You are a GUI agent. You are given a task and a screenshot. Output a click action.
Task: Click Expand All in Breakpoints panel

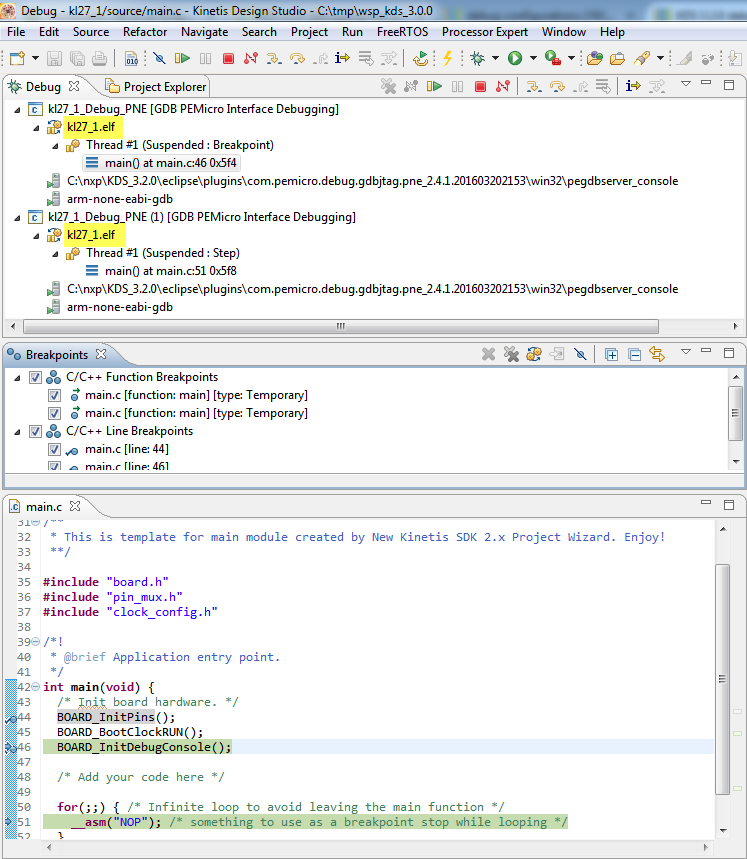click(612, 355)
